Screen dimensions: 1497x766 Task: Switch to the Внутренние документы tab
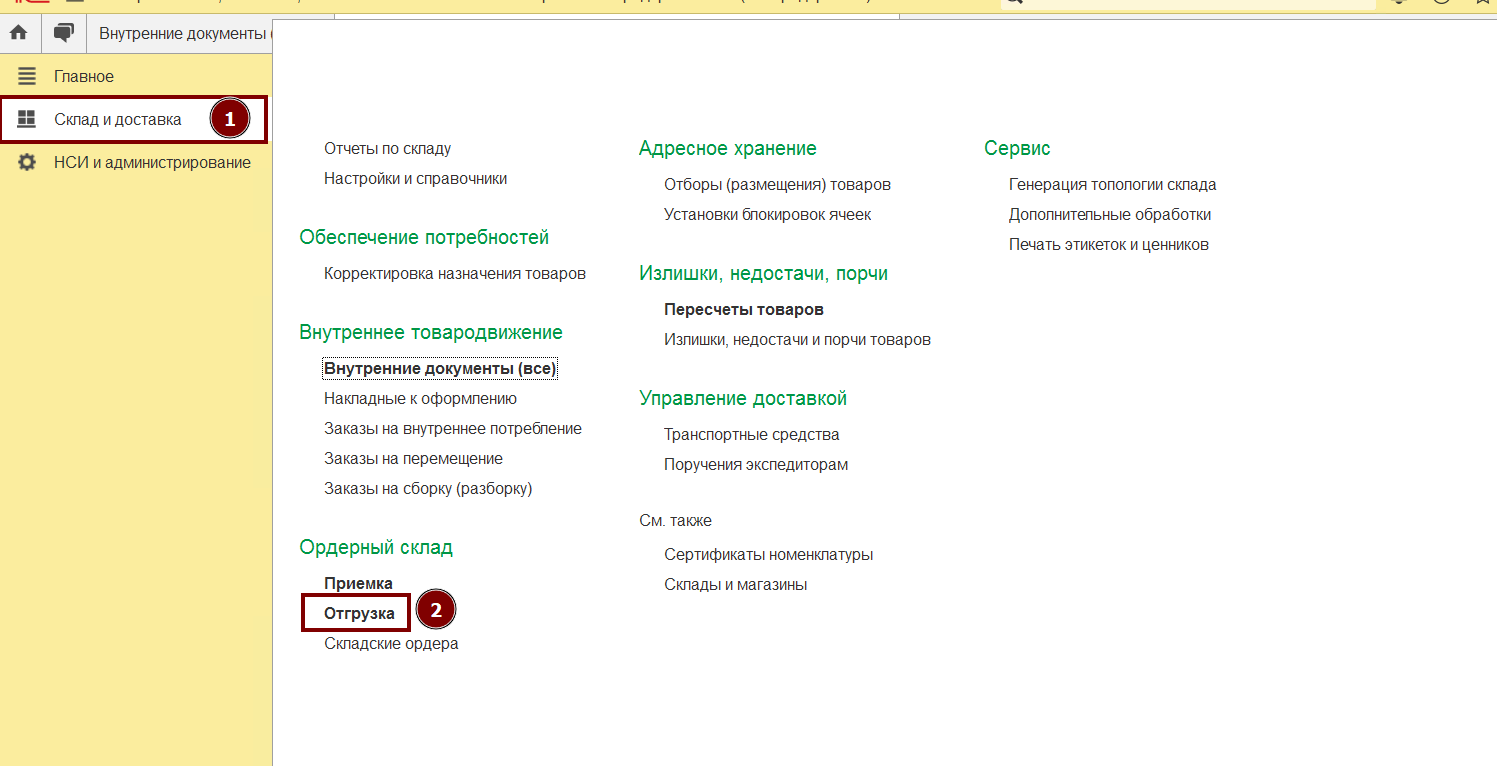[185, 33]
